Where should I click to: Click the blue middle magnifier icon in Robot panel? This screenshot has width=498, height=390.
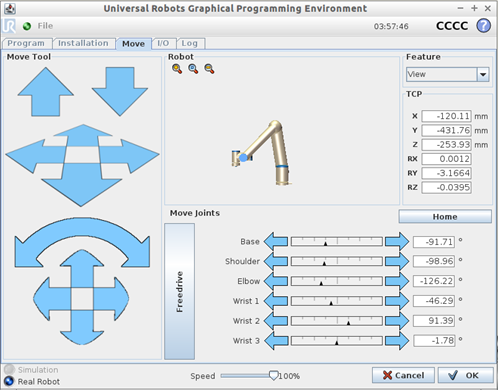193,69
